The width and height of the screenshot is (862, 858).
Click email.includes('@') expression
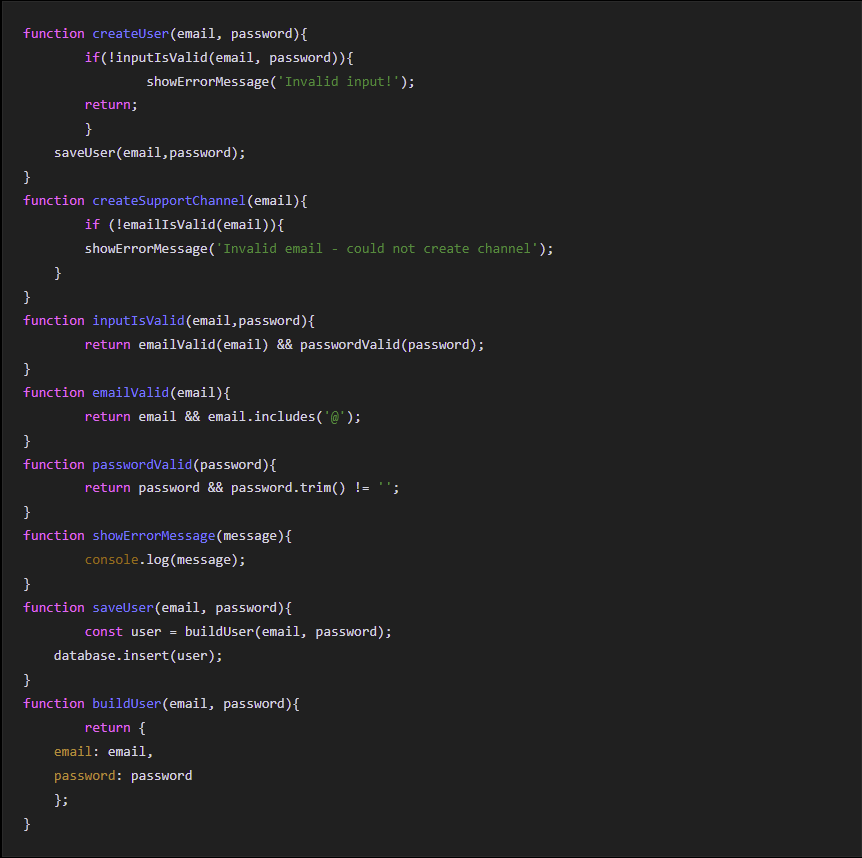tap(280, 417)
